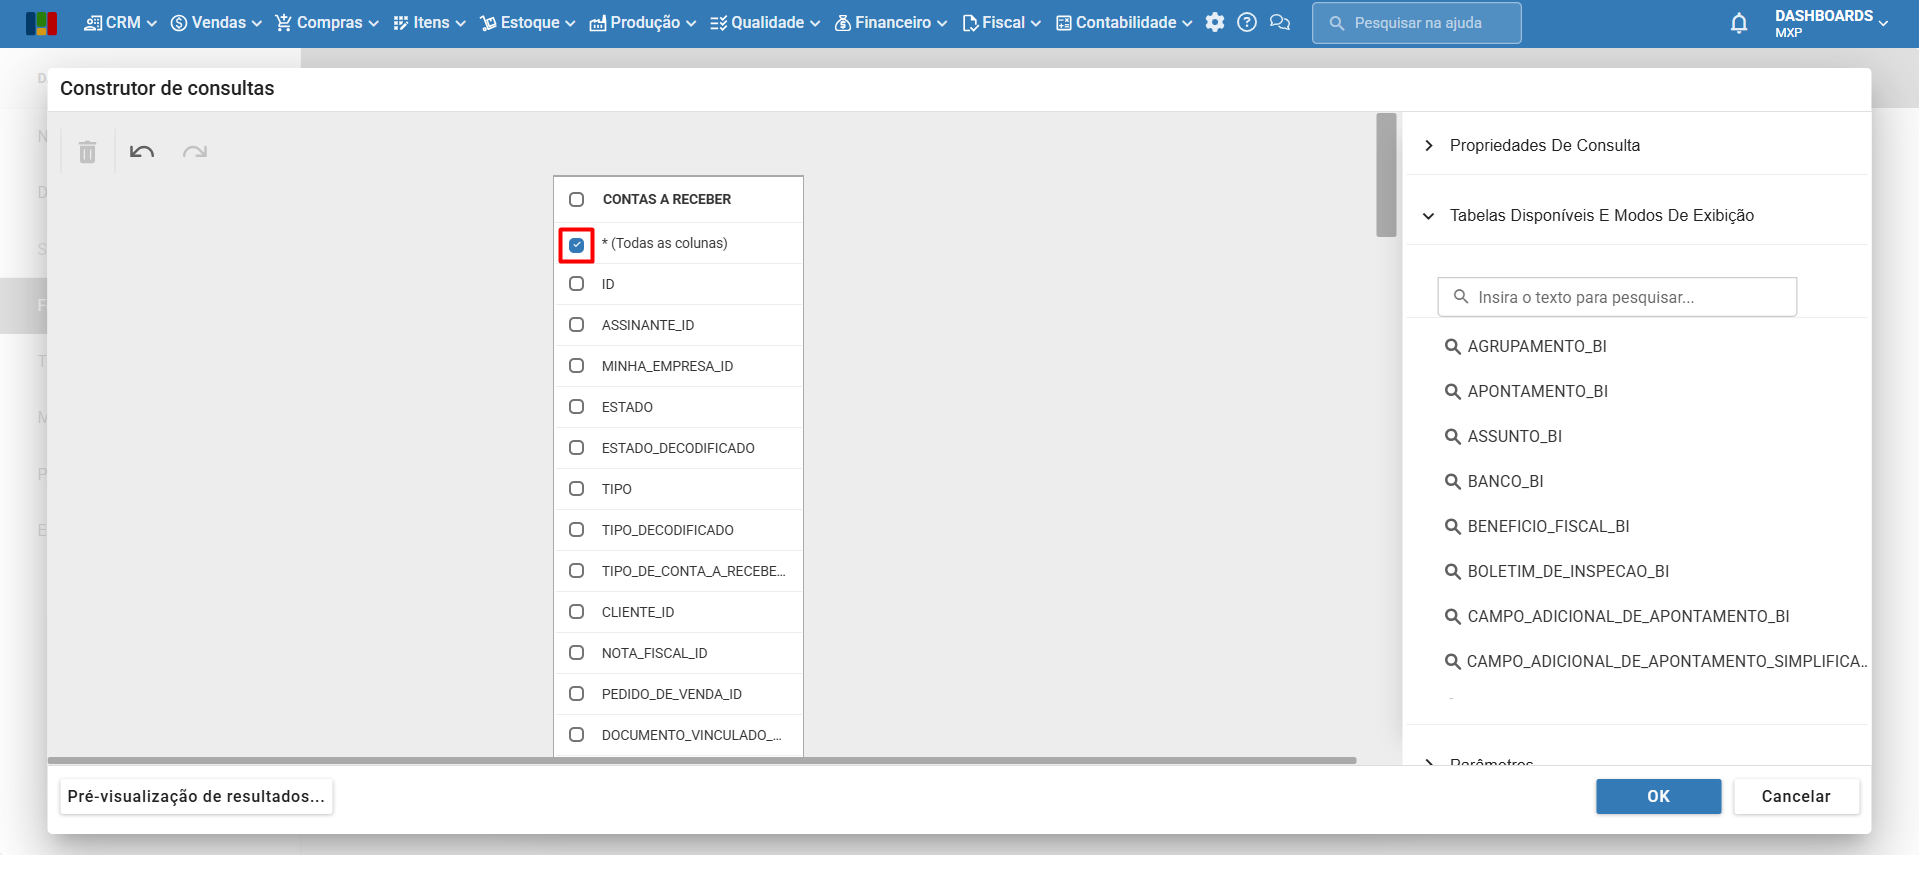Click the Fiscal document icon

(970, 22)
